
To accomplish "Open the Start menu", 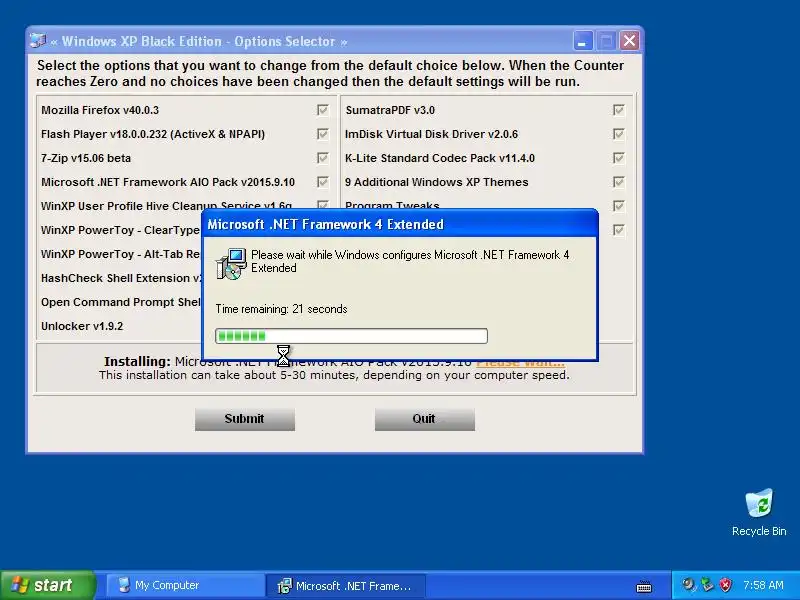I will point(48,585).
